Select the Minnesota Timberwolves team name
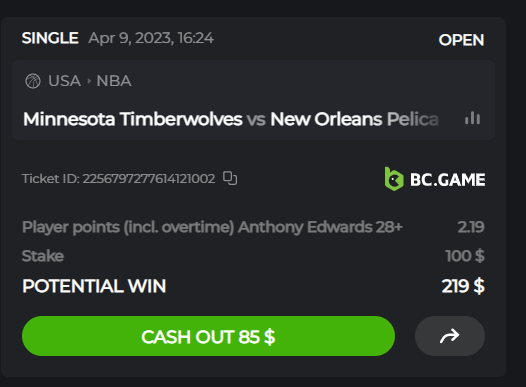This screenshot has height=387, width=526. 133,119
